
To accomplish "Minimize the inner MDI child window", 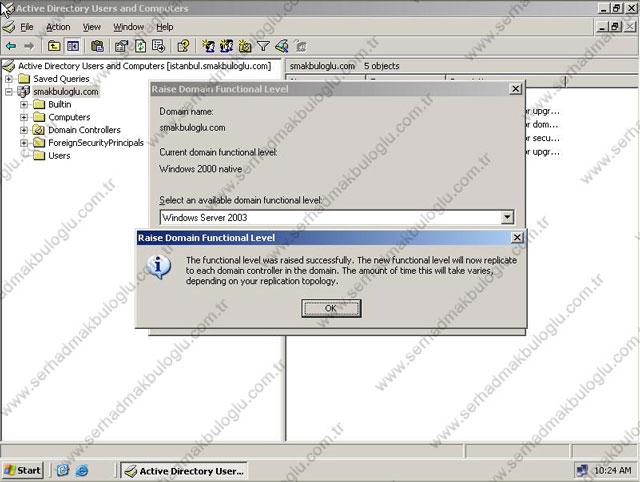I will pos(602,27).
